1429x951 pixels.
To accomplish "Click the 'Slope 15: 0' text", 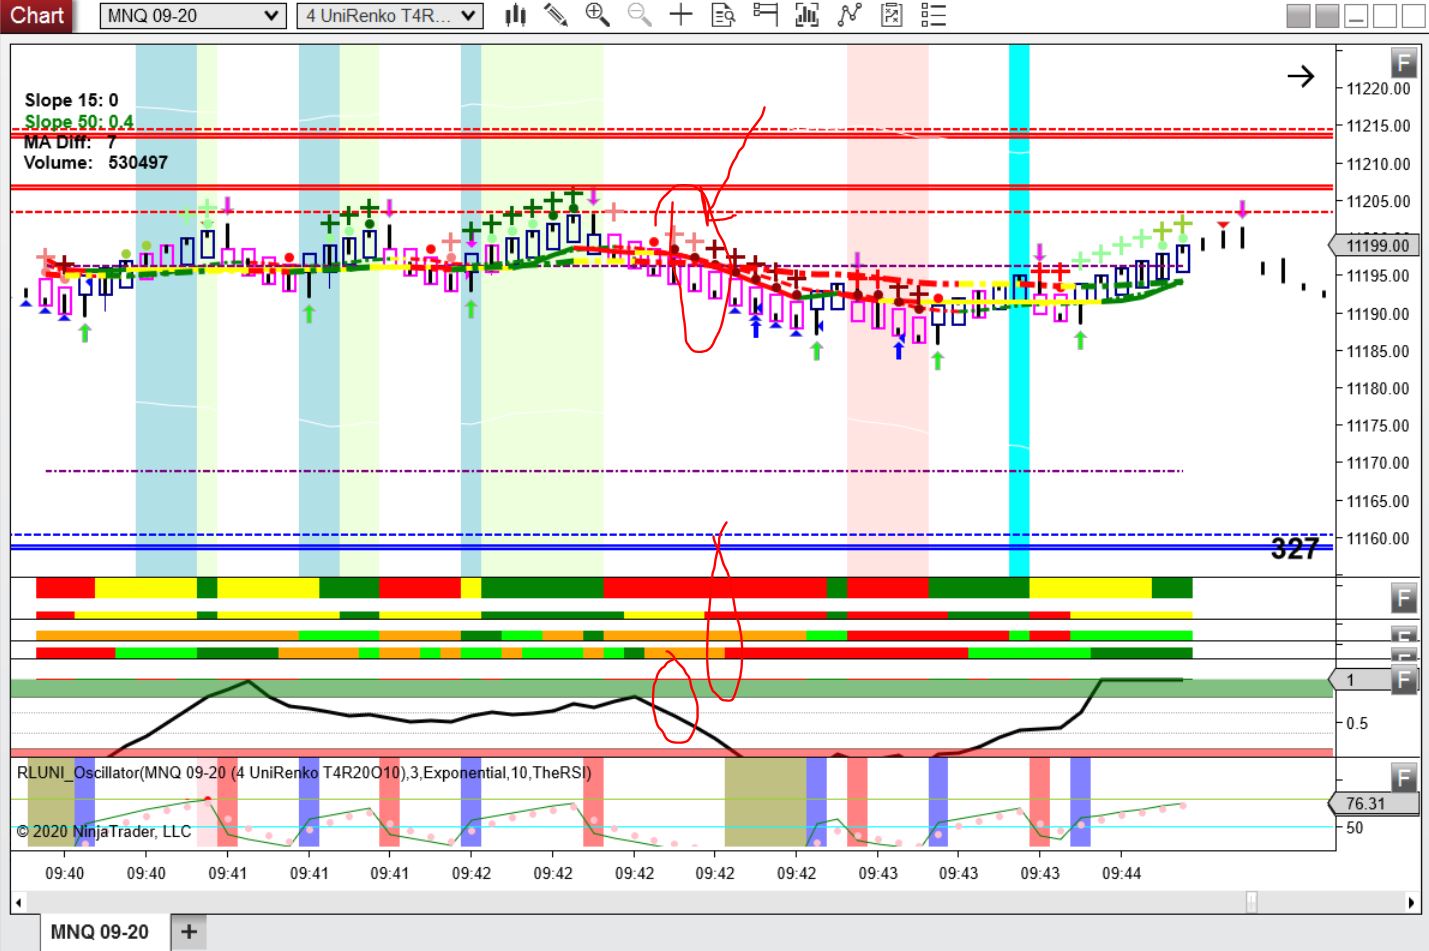I will point(71,100).
